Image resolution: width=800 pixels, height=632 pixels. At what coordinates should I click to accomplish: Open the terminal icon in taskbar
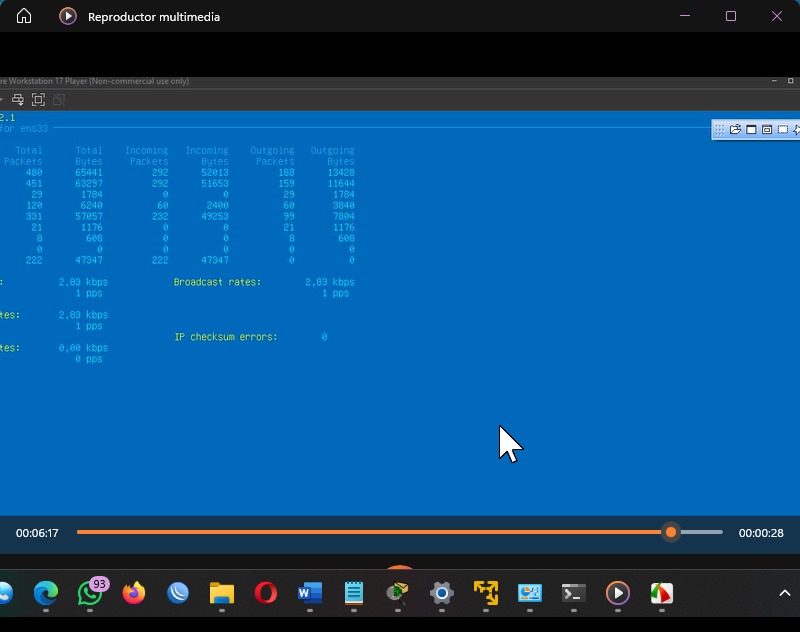pos(573,593)
